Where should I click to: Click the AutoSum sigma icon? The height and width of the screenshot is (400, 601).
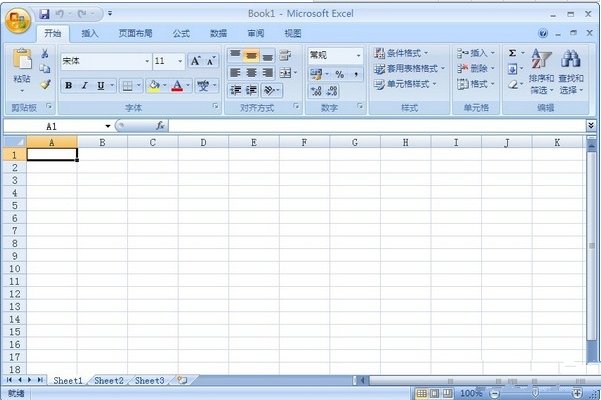[512, 53]
